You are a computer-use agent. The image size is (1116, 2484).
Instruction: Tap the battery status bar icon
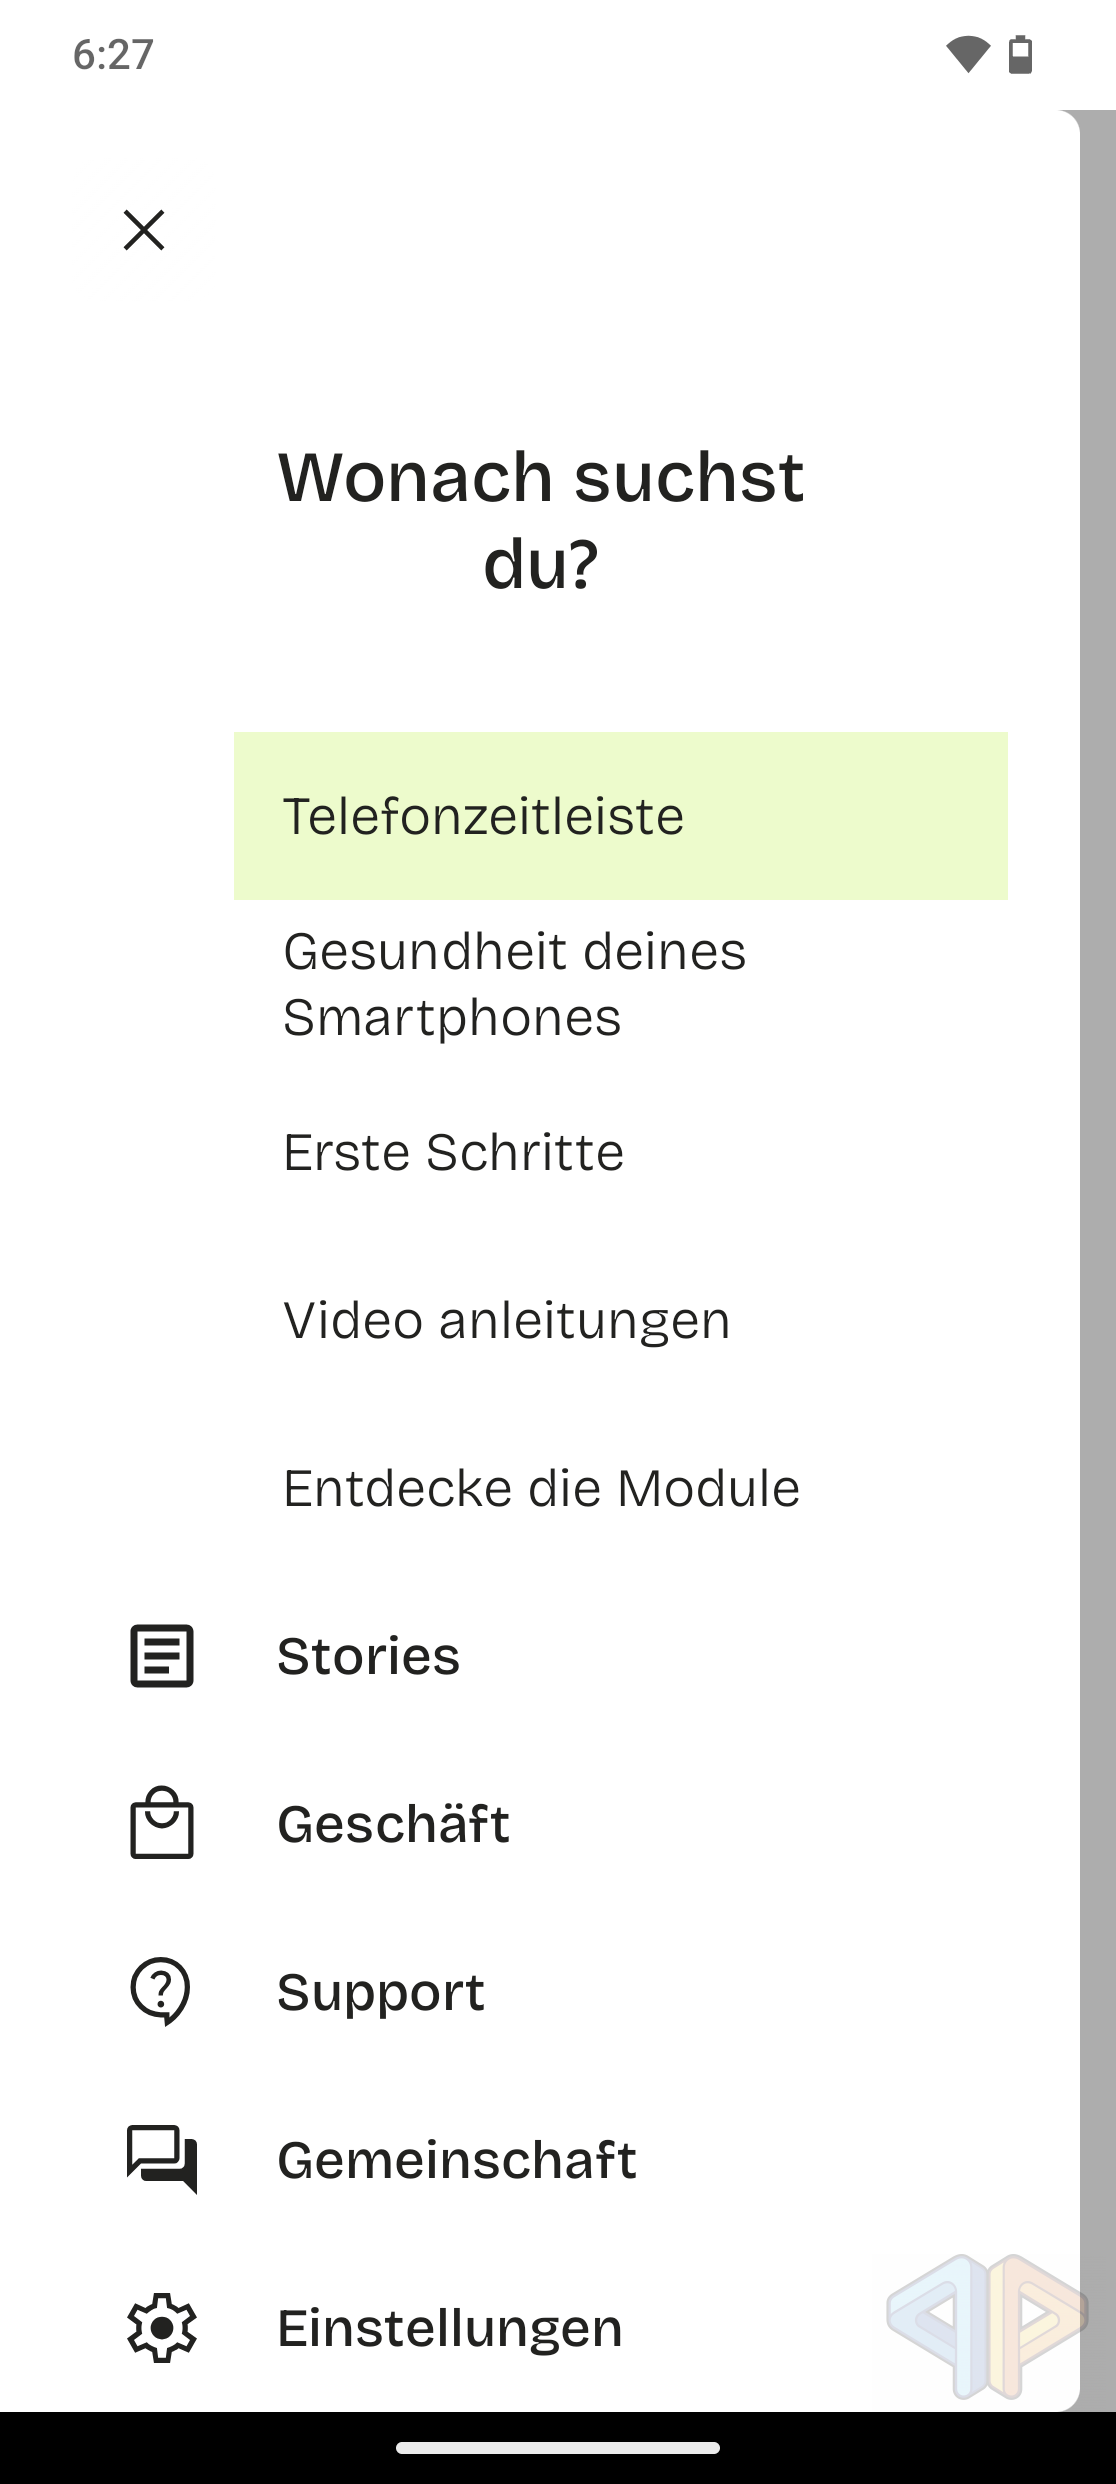point(1020,54)
